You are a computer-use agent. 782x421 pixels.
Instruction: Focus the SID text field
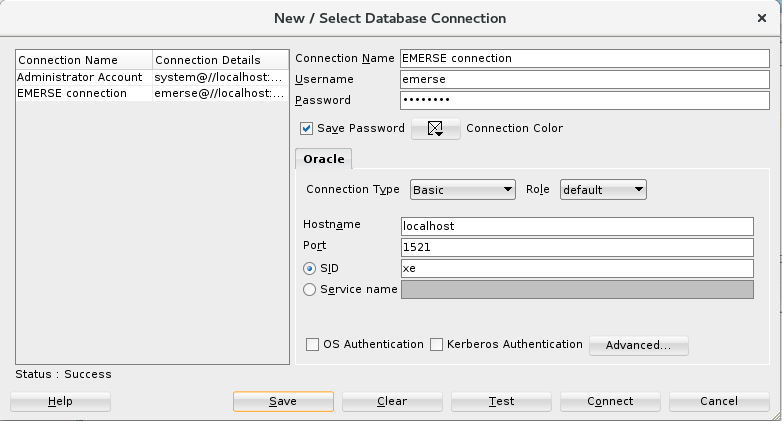click(x=577, y=268)
